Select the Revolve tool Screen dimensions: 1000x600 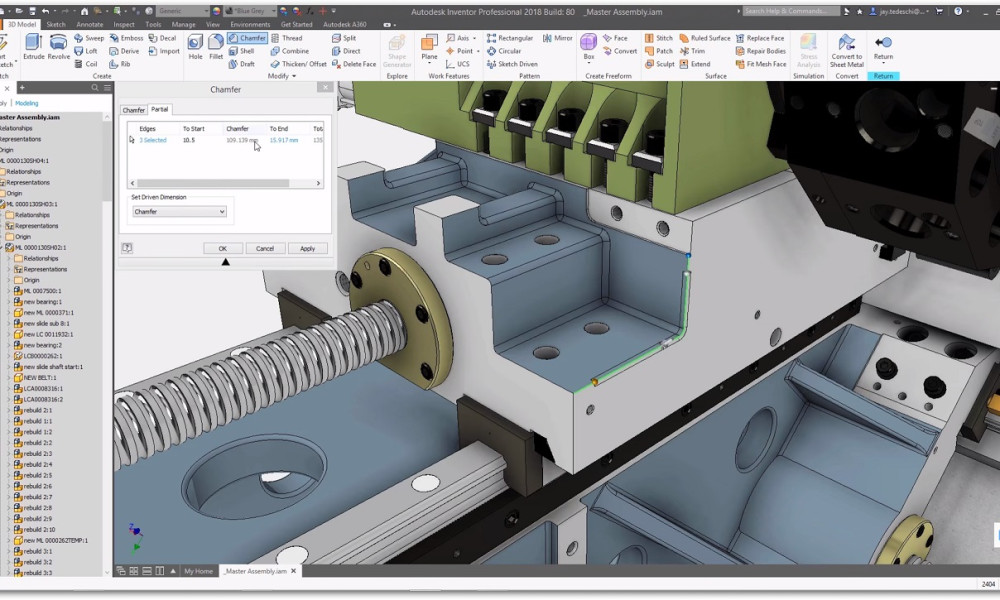58,47
